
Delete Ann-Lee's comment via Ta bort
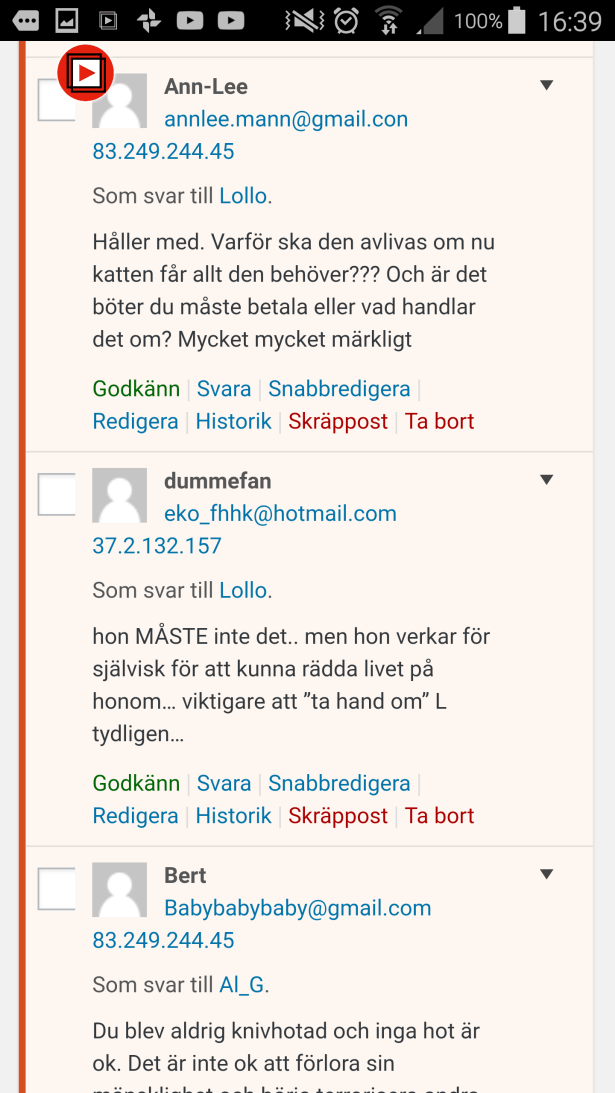click(439, 422)
